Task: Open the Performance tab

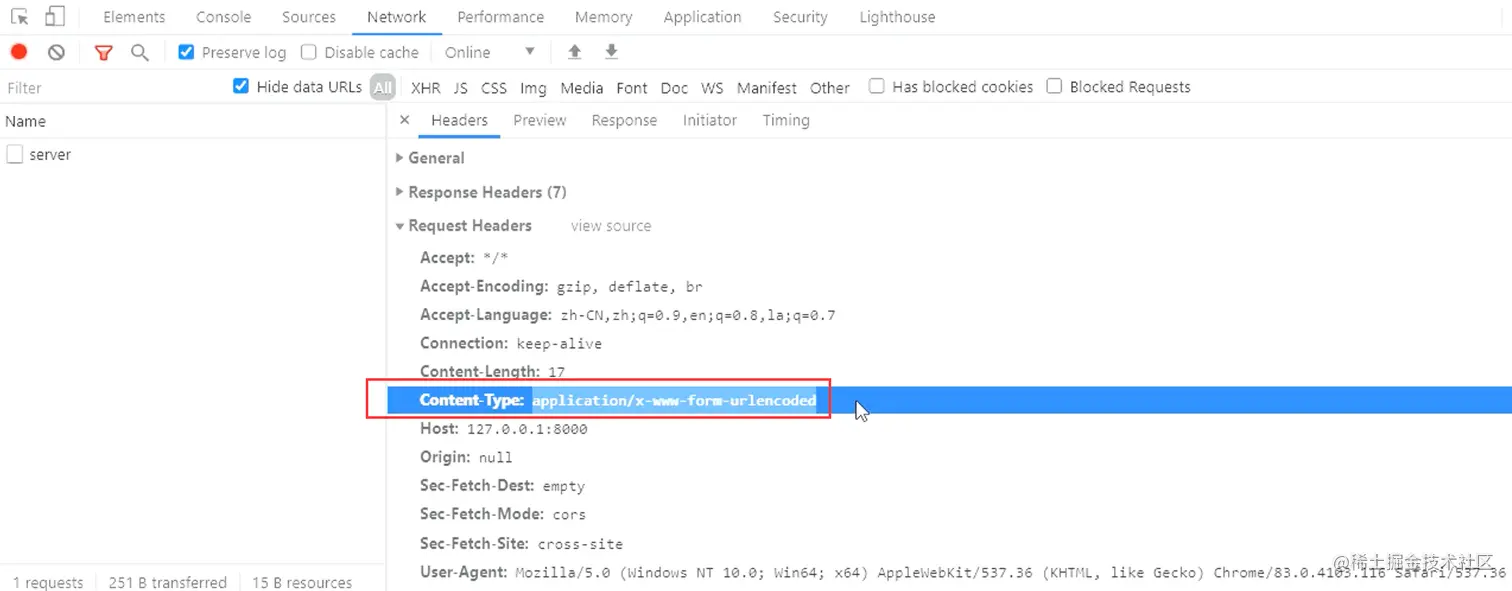Action: (501, 17)
